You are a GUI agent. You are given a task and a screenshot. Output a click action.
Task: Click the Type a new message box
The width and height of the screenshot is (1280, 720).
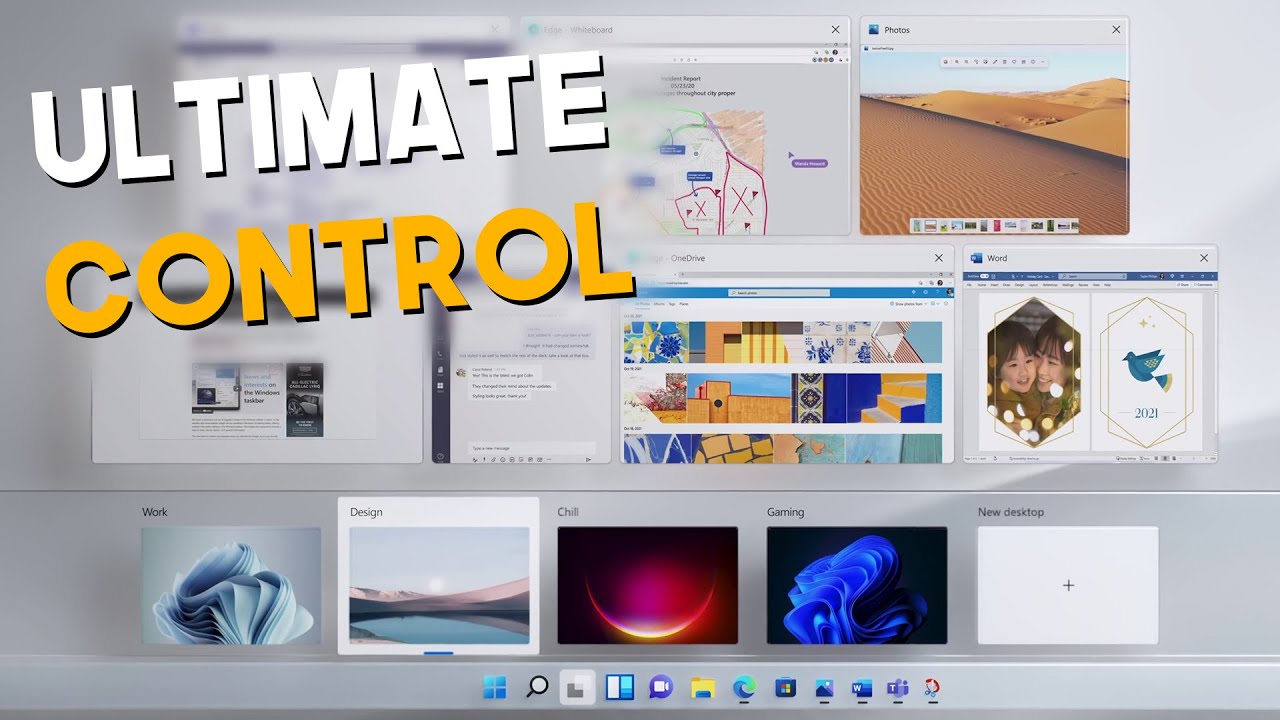[x=531, y=449]
